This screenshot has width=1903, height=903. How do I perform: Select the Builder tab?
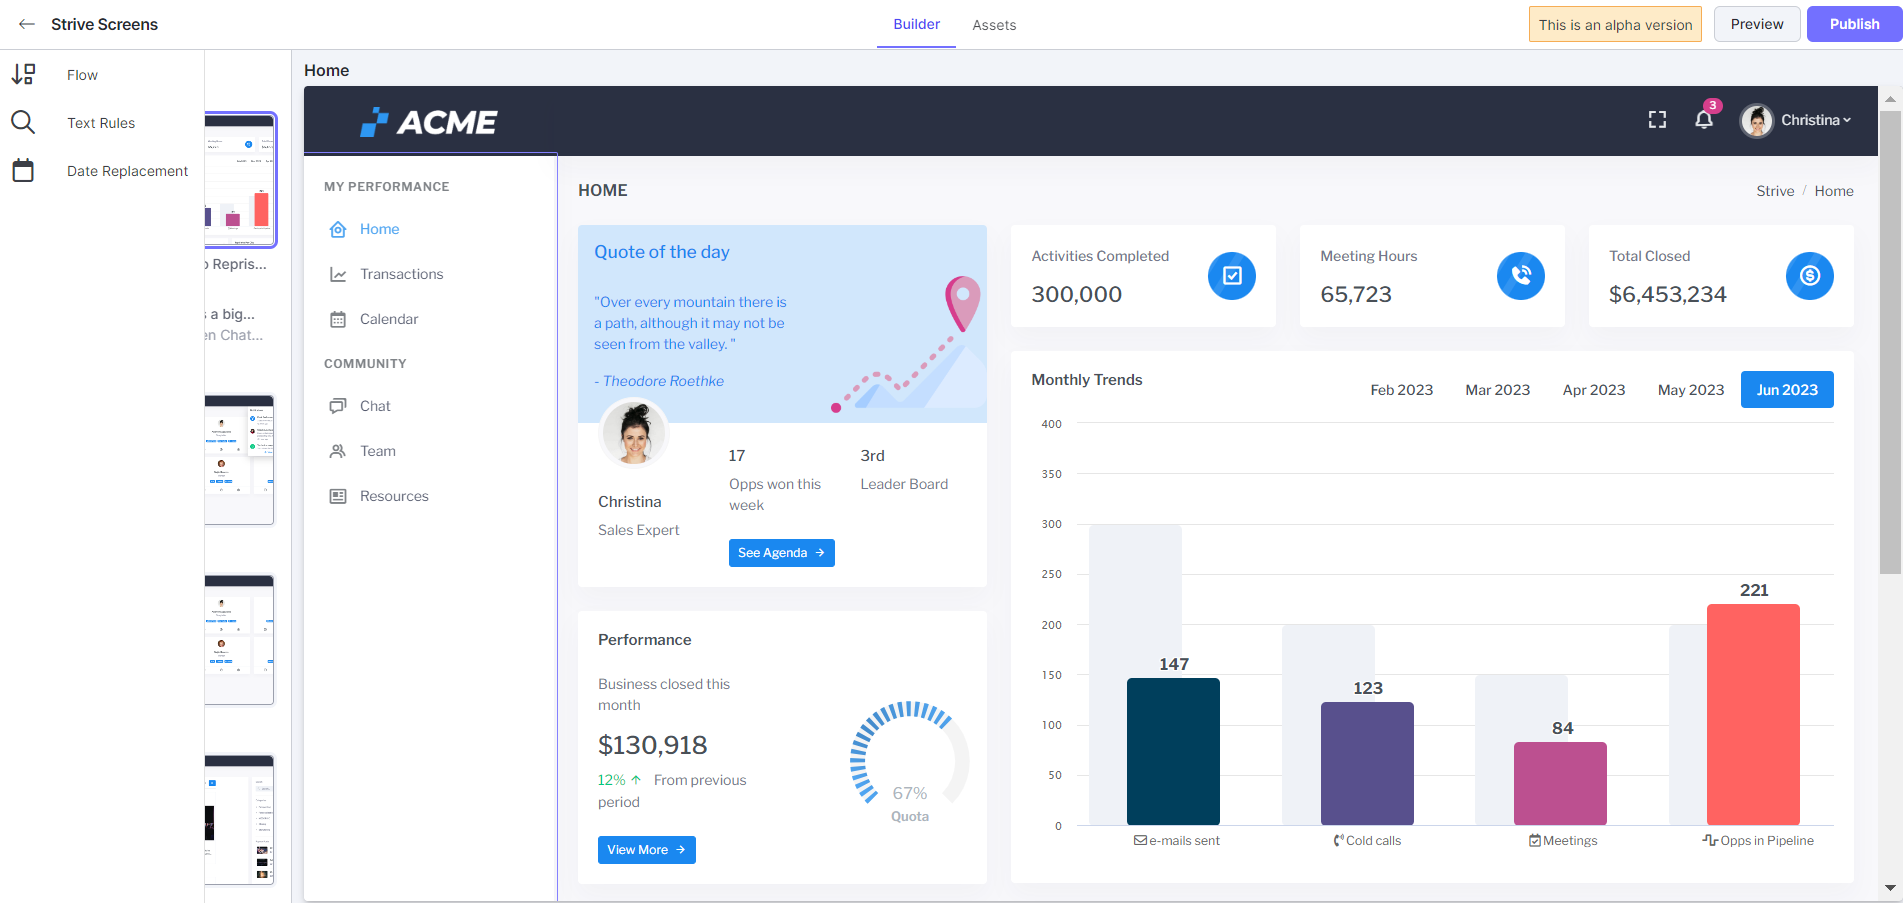pyautogui.click(x=916, y=24)
